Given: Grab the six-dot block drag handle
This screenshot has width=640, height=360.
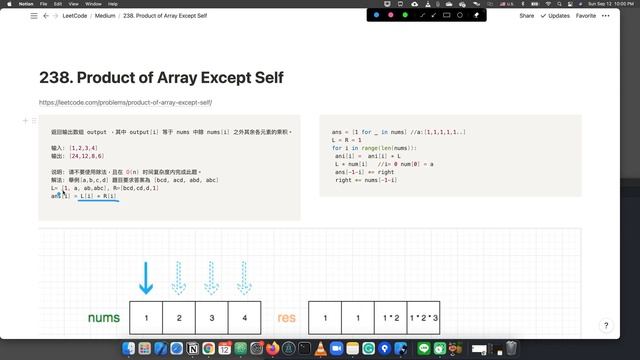Looking at the screenshot, I should 34,120.
